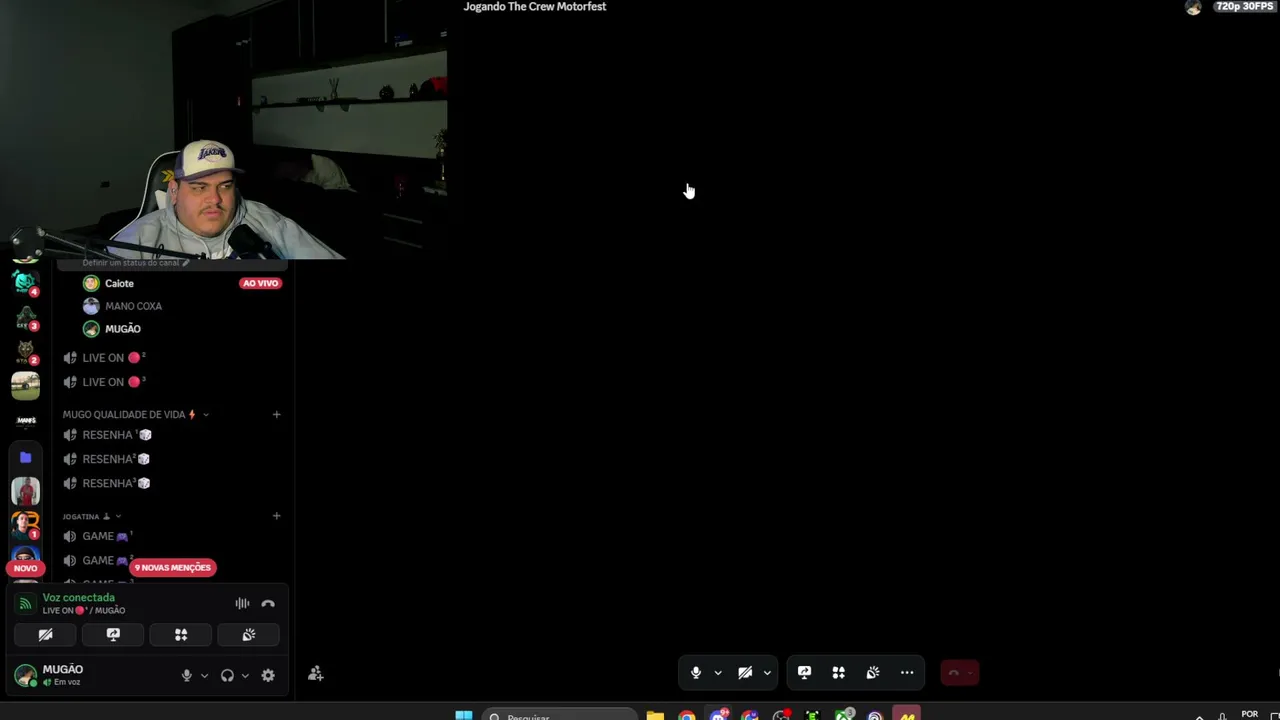Add channel to JOGATINA category

[x=277, y=516]
